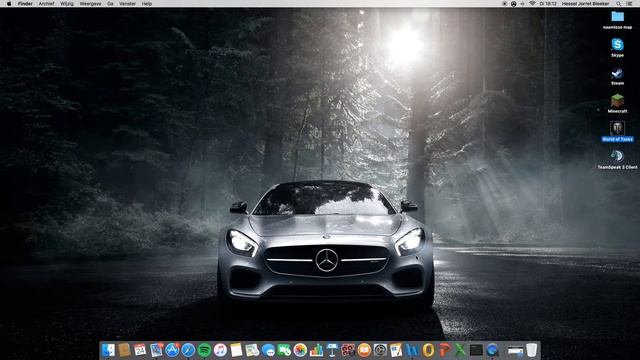Open Microsoft Word in the dock
This screenshot has height=360, width=640.
pyautogui.click(x=412, y=350)
